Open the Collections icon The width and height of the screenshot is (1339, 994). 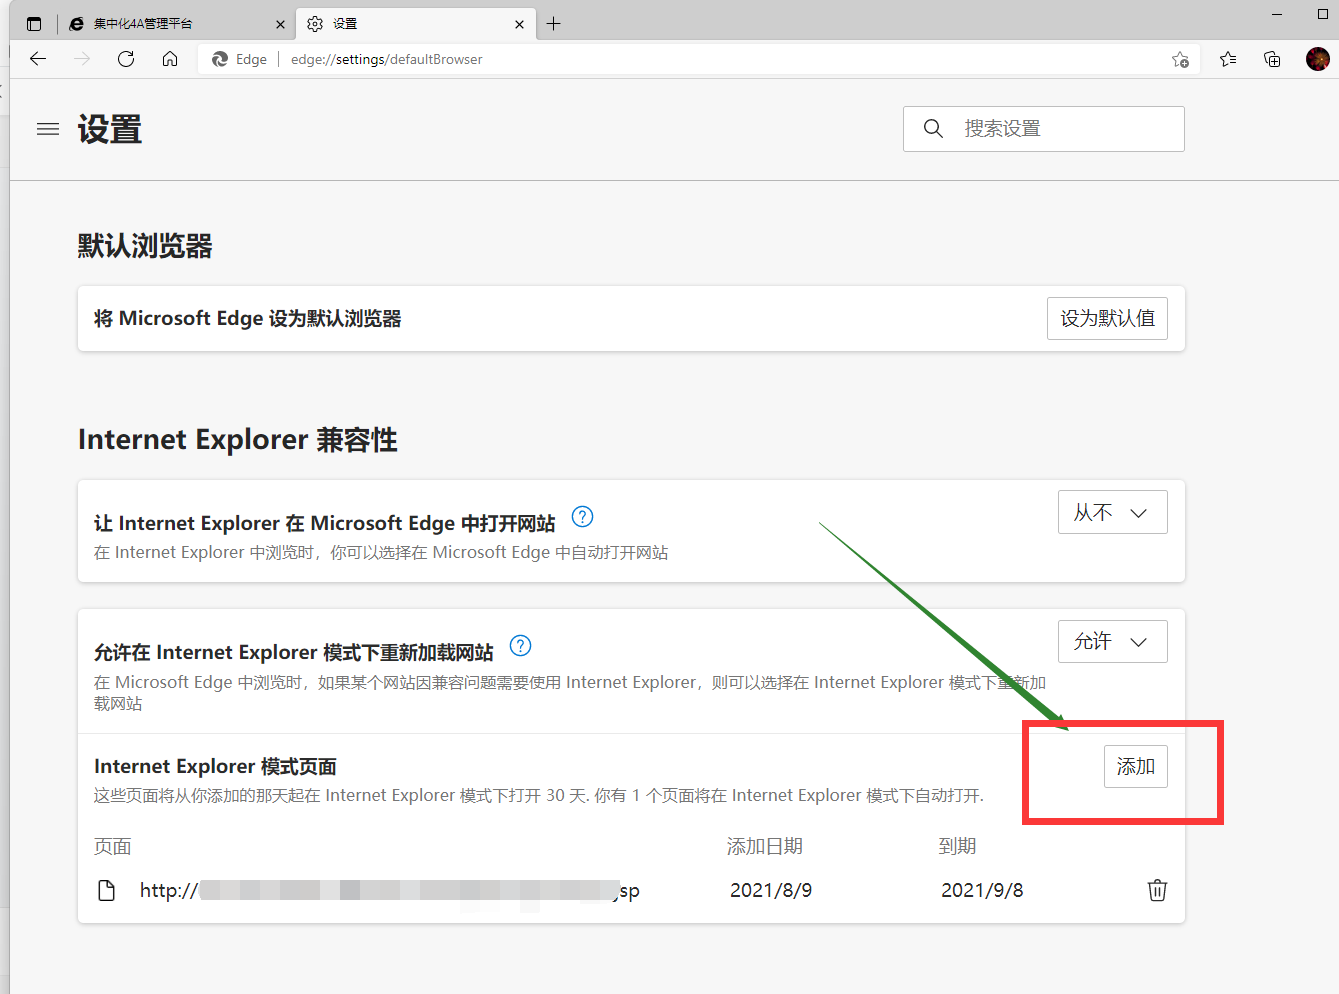point(1272,59)
